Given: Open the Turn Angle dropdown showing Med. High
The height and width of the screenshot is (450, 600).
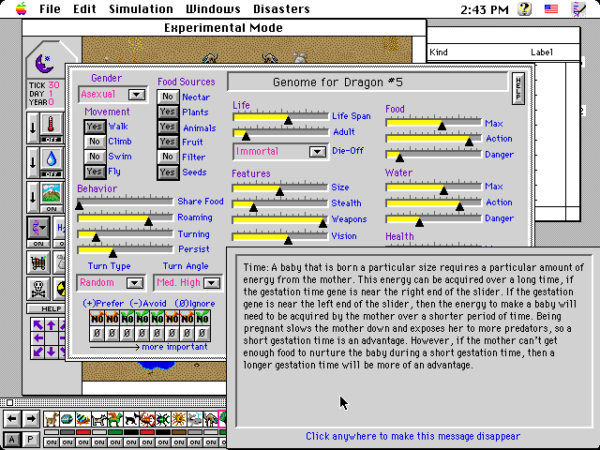Looking at the screenshot, I should (188, 283).
